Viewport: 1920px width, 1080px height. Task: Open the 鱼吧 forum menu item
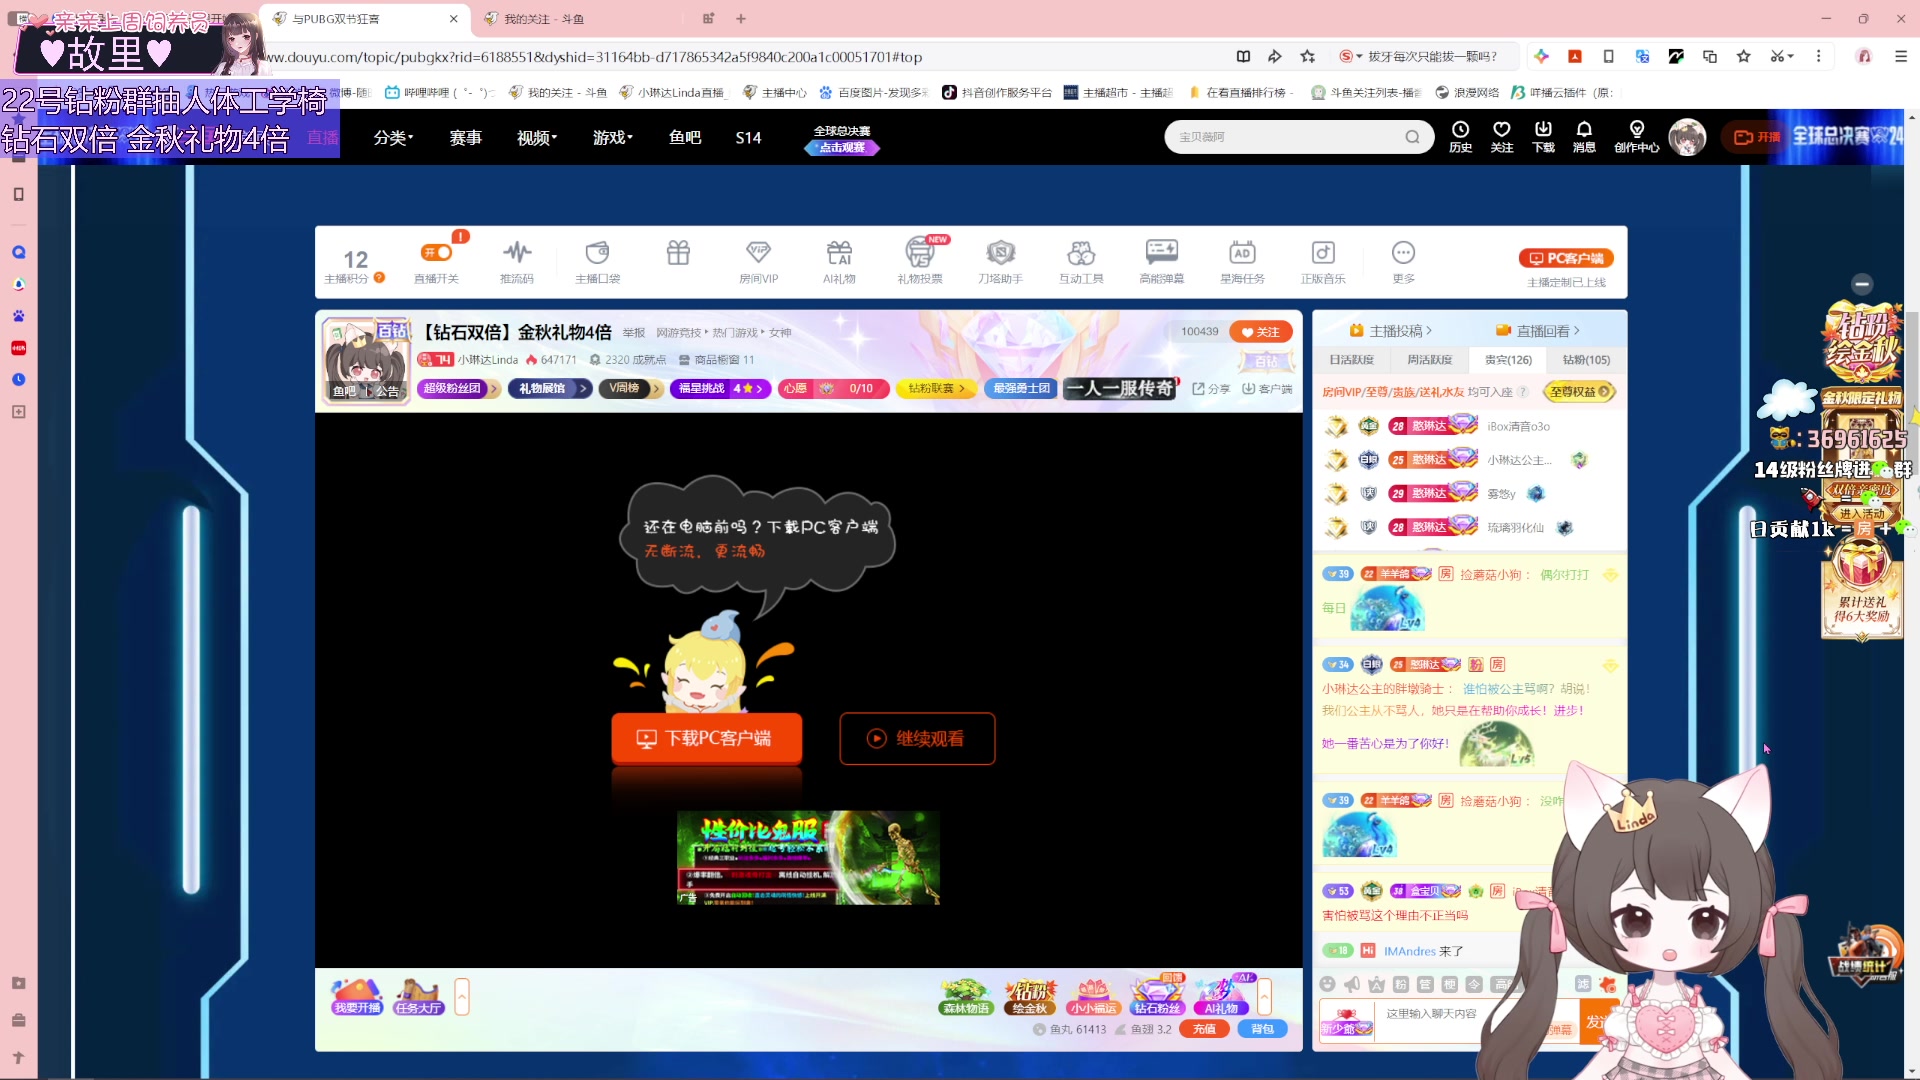pos(685,138)
